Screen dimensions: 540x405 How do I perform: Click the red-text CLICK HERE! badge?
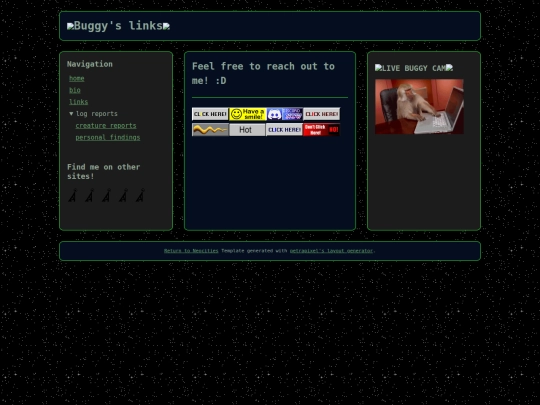click(x=322, y=114)
